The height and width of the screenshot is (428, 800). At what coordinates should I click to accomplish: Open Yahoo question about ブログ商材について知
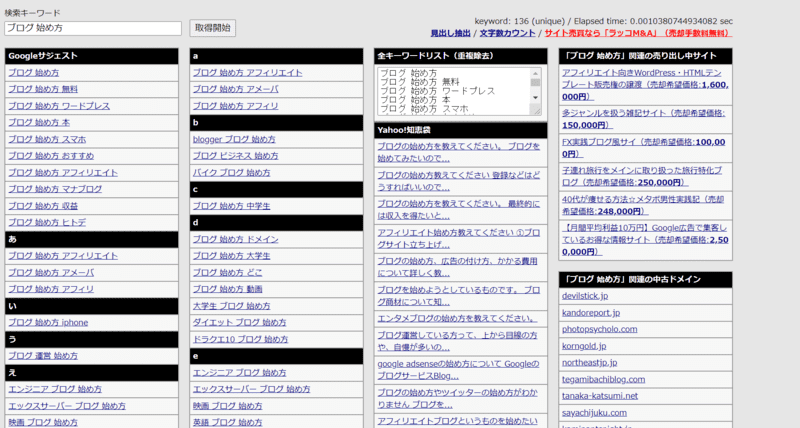459,295
